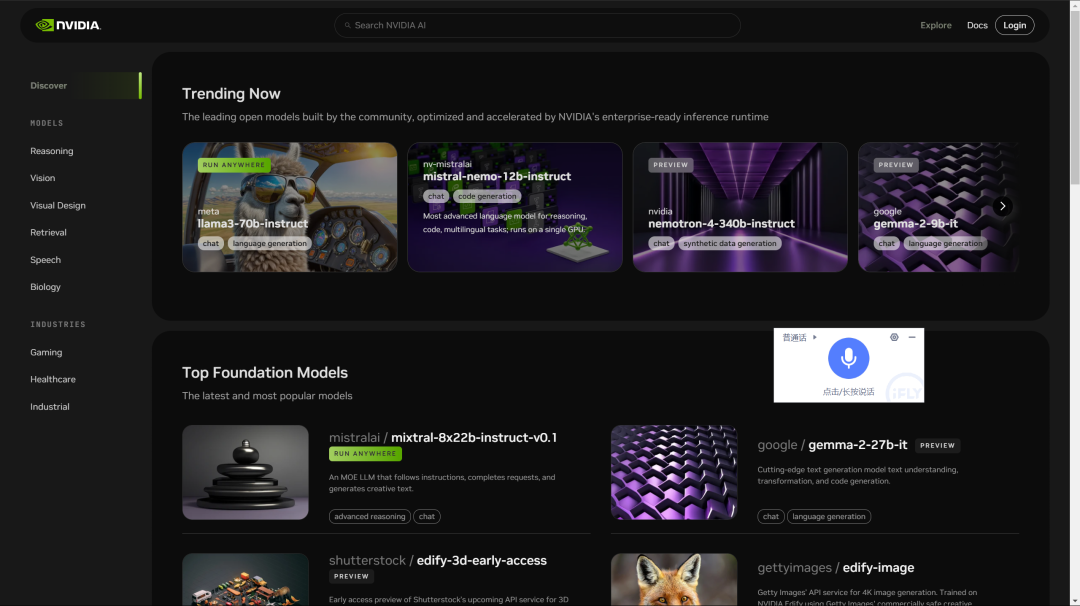Click the mixtral stacked stones thumbnail
This screenshot has height=606, width=1080.
click(245, 472)
